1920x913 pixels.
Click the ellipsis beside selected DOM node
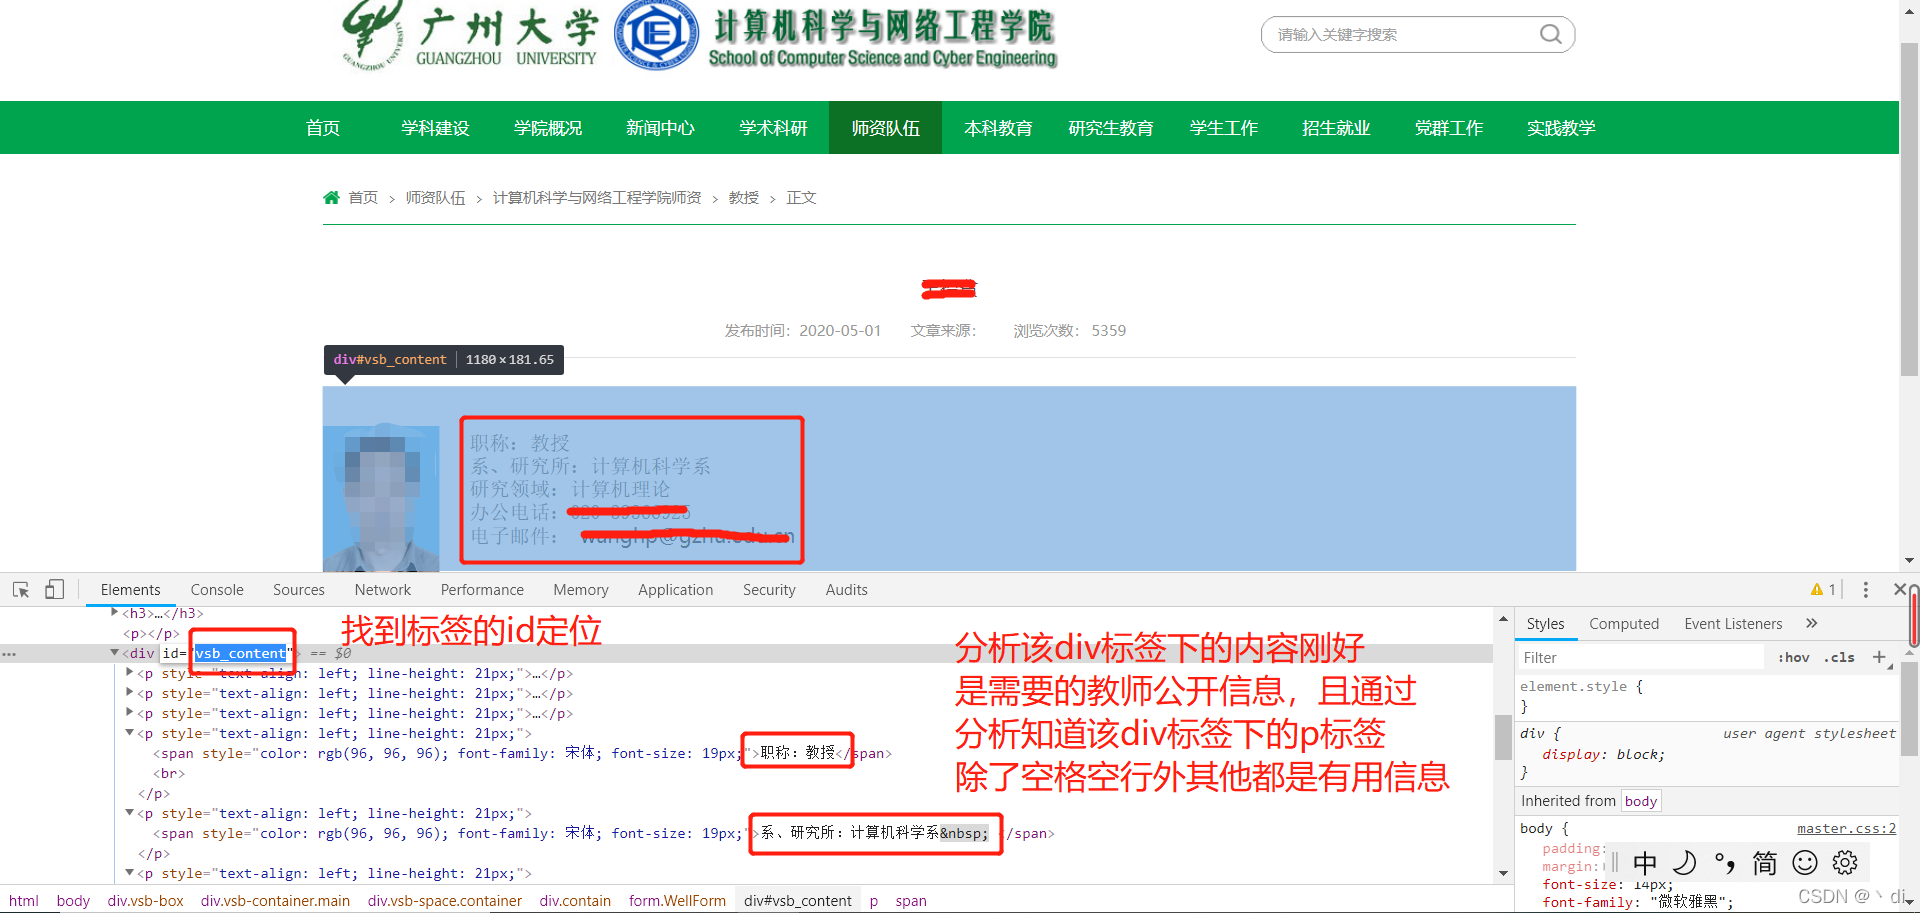point(9,654)
